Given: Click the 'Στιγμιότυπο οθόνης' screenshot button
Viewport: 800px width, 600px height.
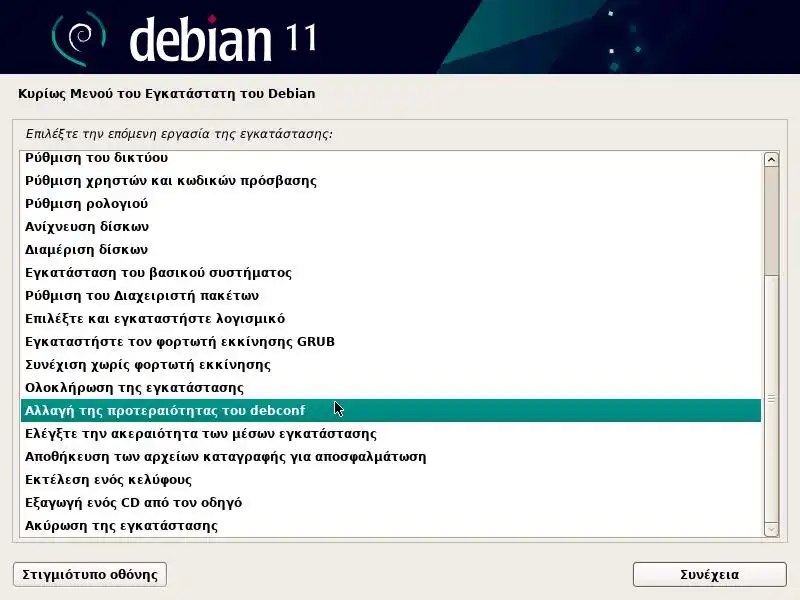Looking at the screenshot, I should (90, 574).
